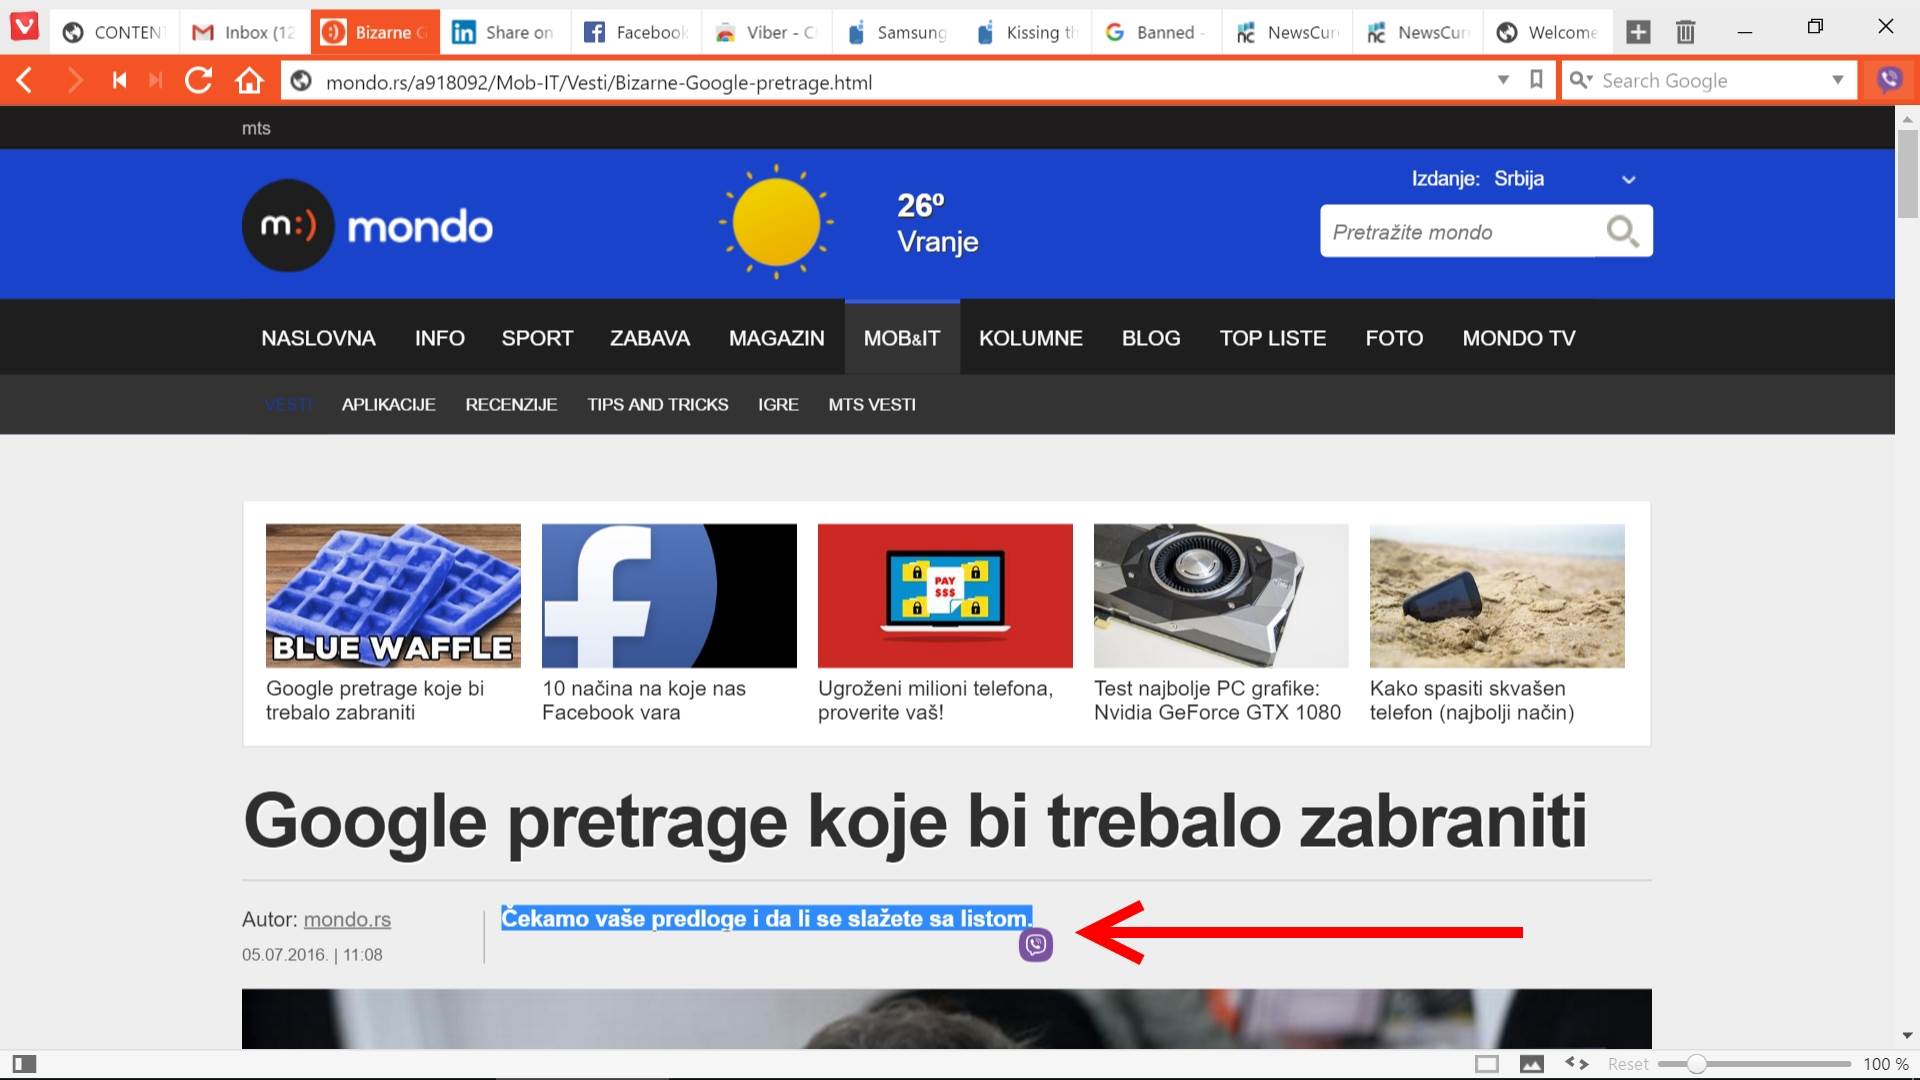Adjust the page zoom slider
The image size is (1920, 1080).
(1696, 1064)
